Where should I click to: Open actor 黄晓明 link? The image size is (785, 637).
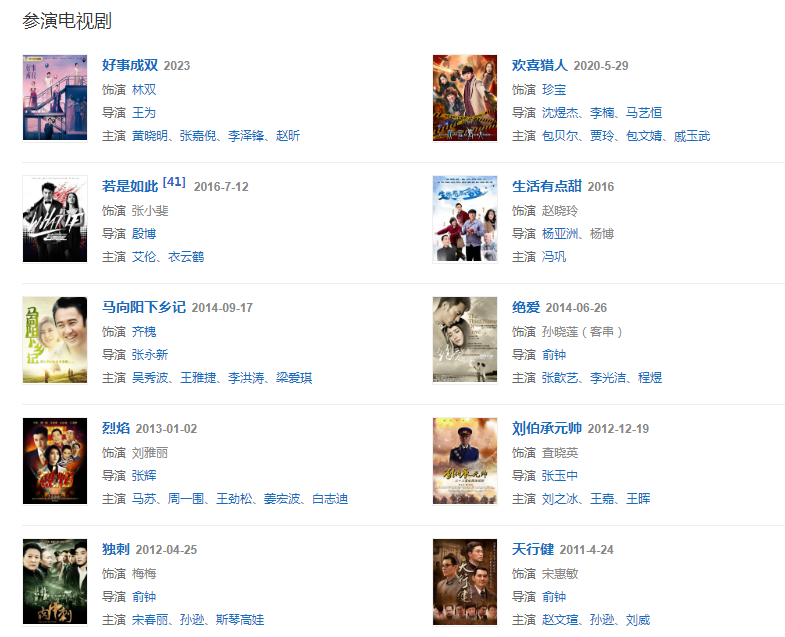tap(150, 136)
